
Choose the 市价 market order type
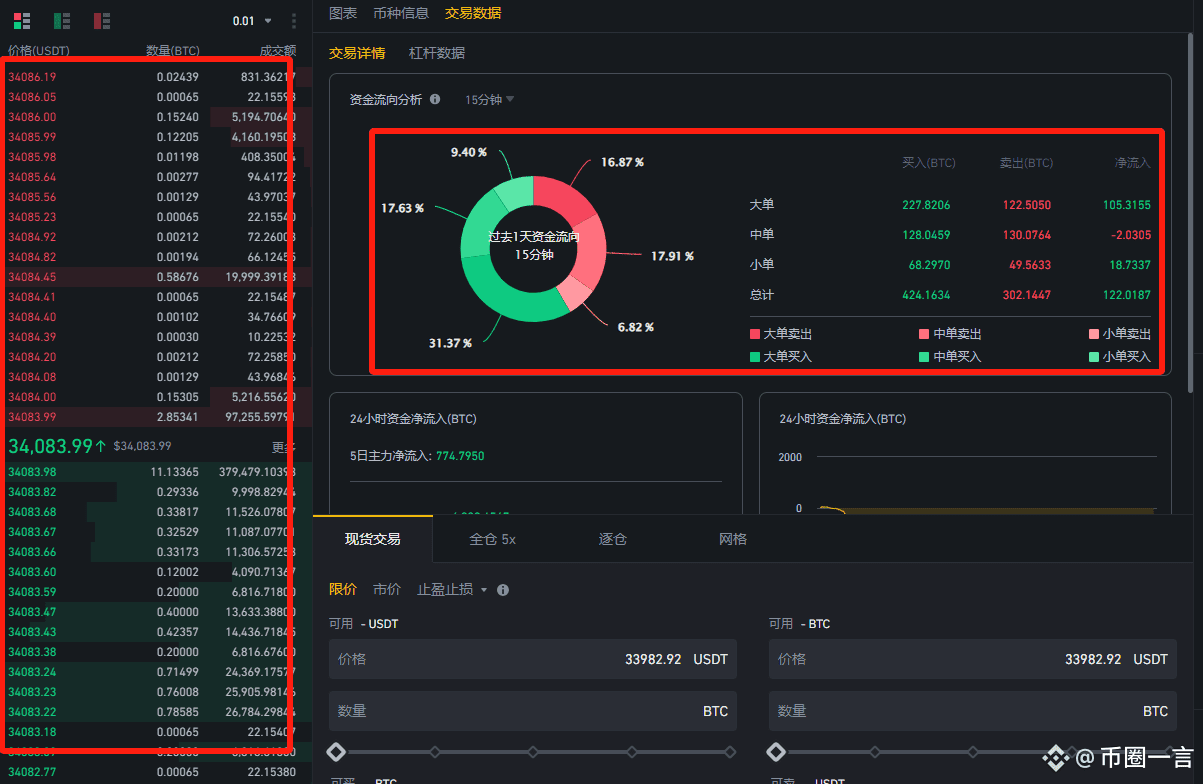click(x=387, y=590)
